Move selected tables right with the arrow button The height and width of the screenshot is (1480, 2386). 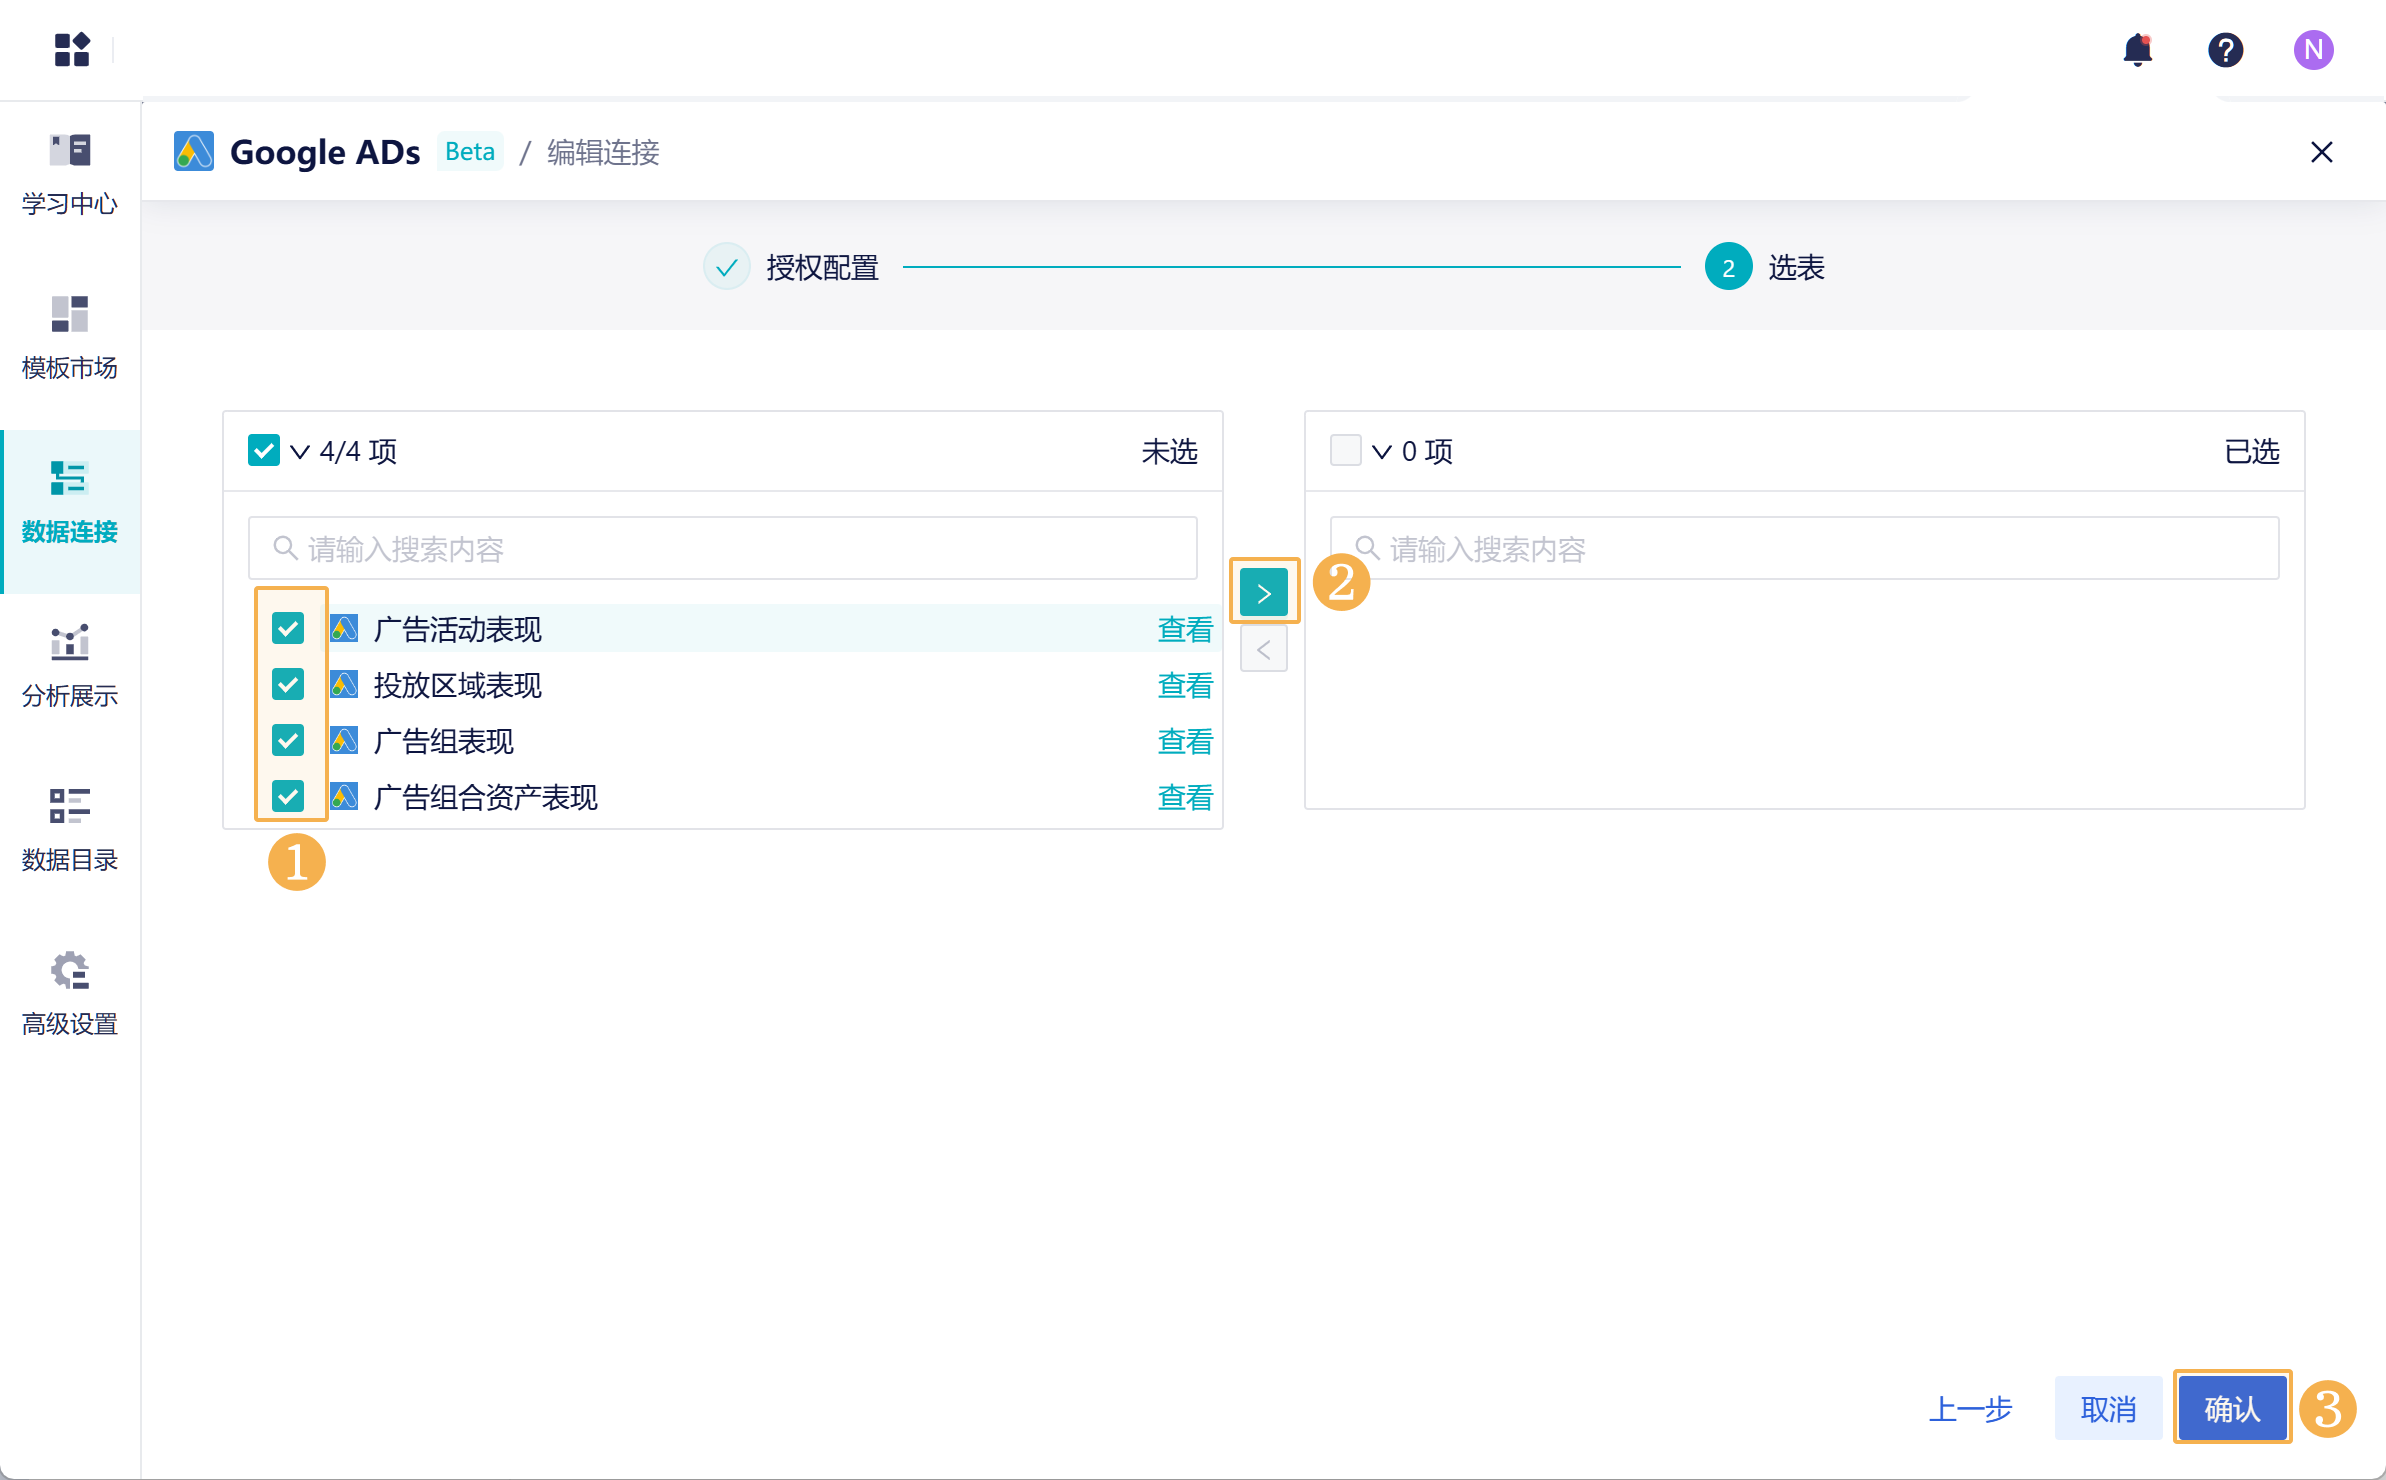tap(1263, 593)
